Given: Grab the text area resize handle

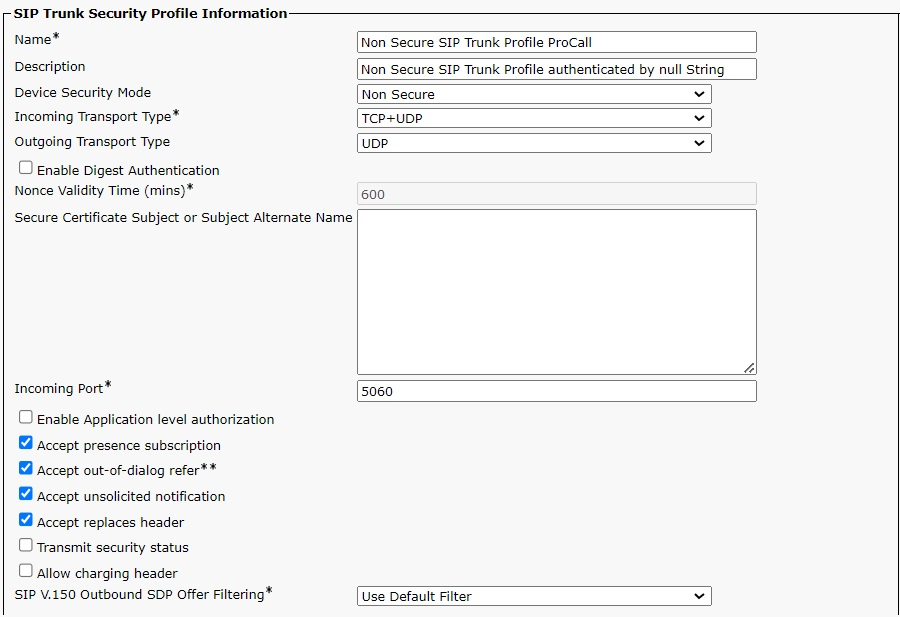Looking at the screenshot, I should (749, 367).
